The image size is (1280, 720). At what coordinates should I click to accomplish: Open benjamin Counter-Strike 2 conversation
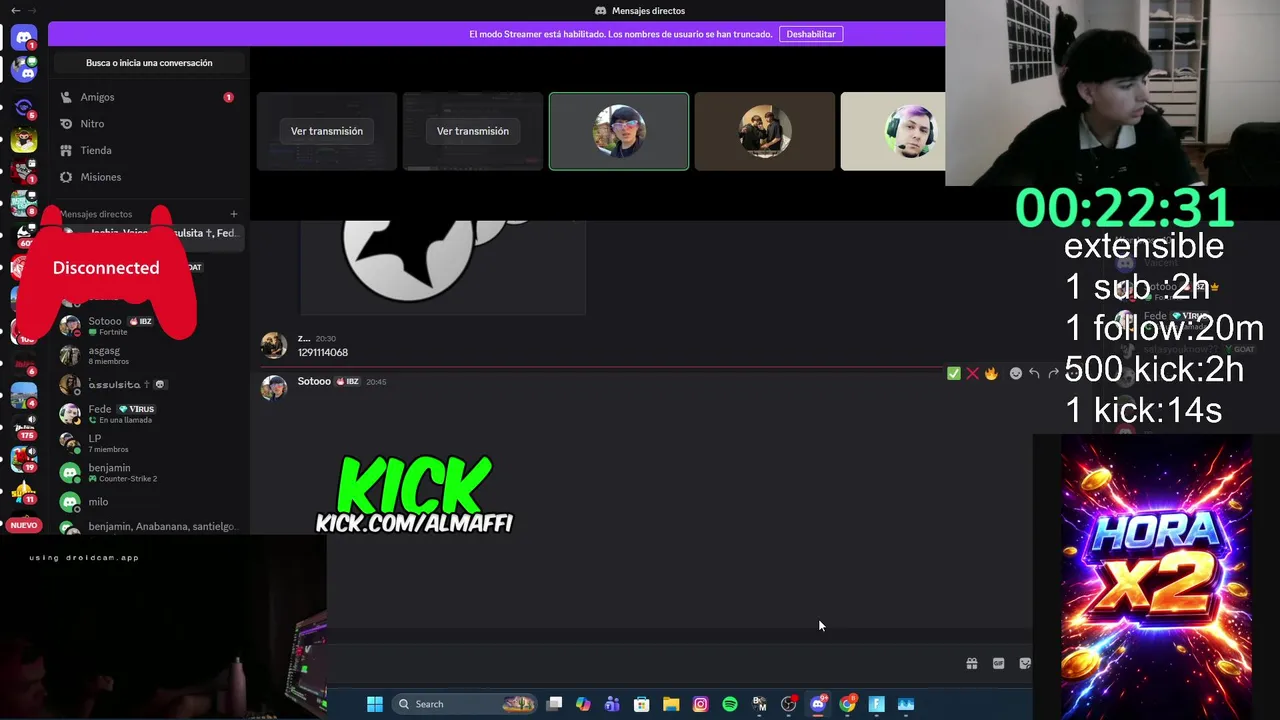149,472
